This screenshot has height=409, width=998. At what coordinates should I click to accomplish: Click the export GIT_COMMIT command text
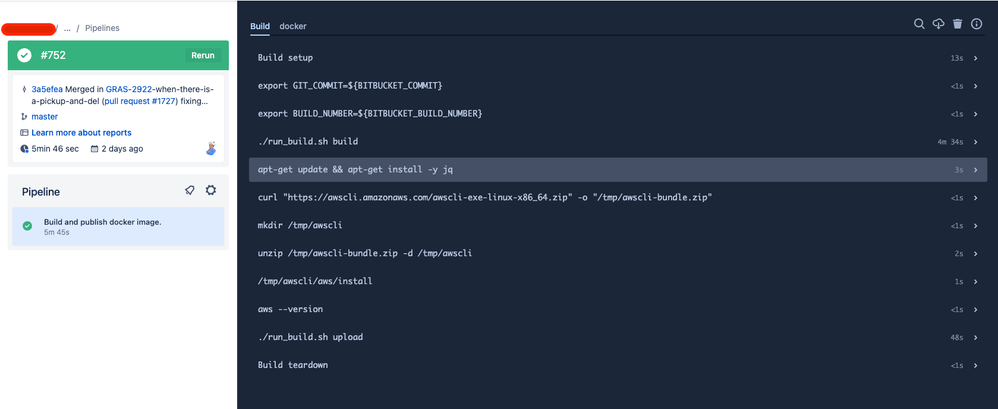tap(350, 86)
